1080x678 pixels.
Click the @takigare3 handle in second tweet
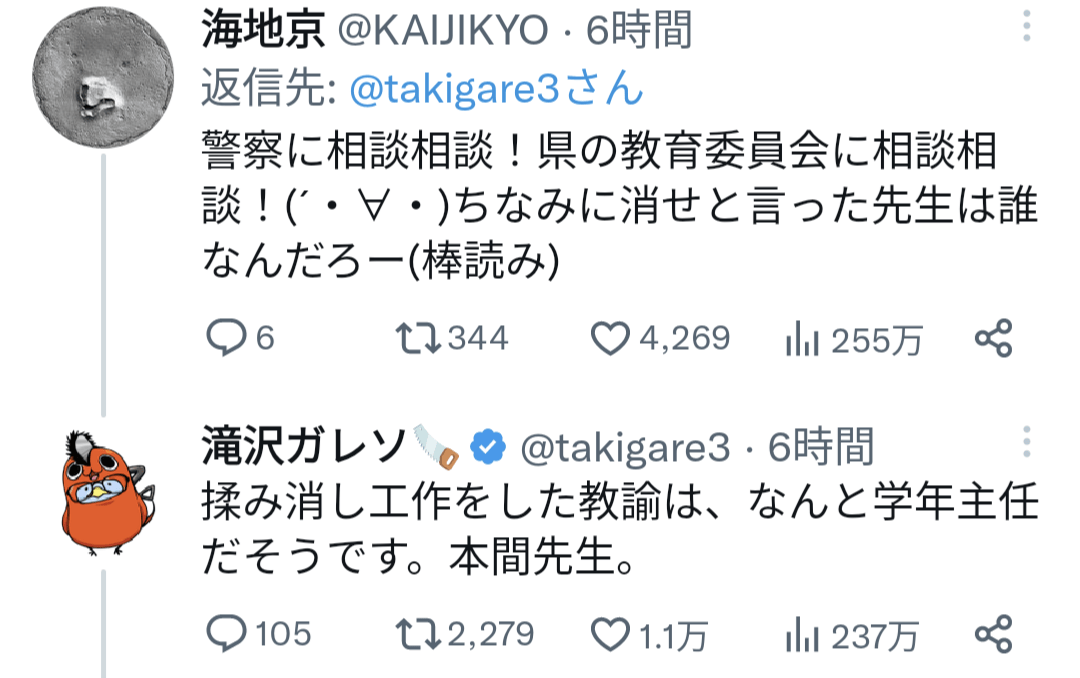click(626, 448)
